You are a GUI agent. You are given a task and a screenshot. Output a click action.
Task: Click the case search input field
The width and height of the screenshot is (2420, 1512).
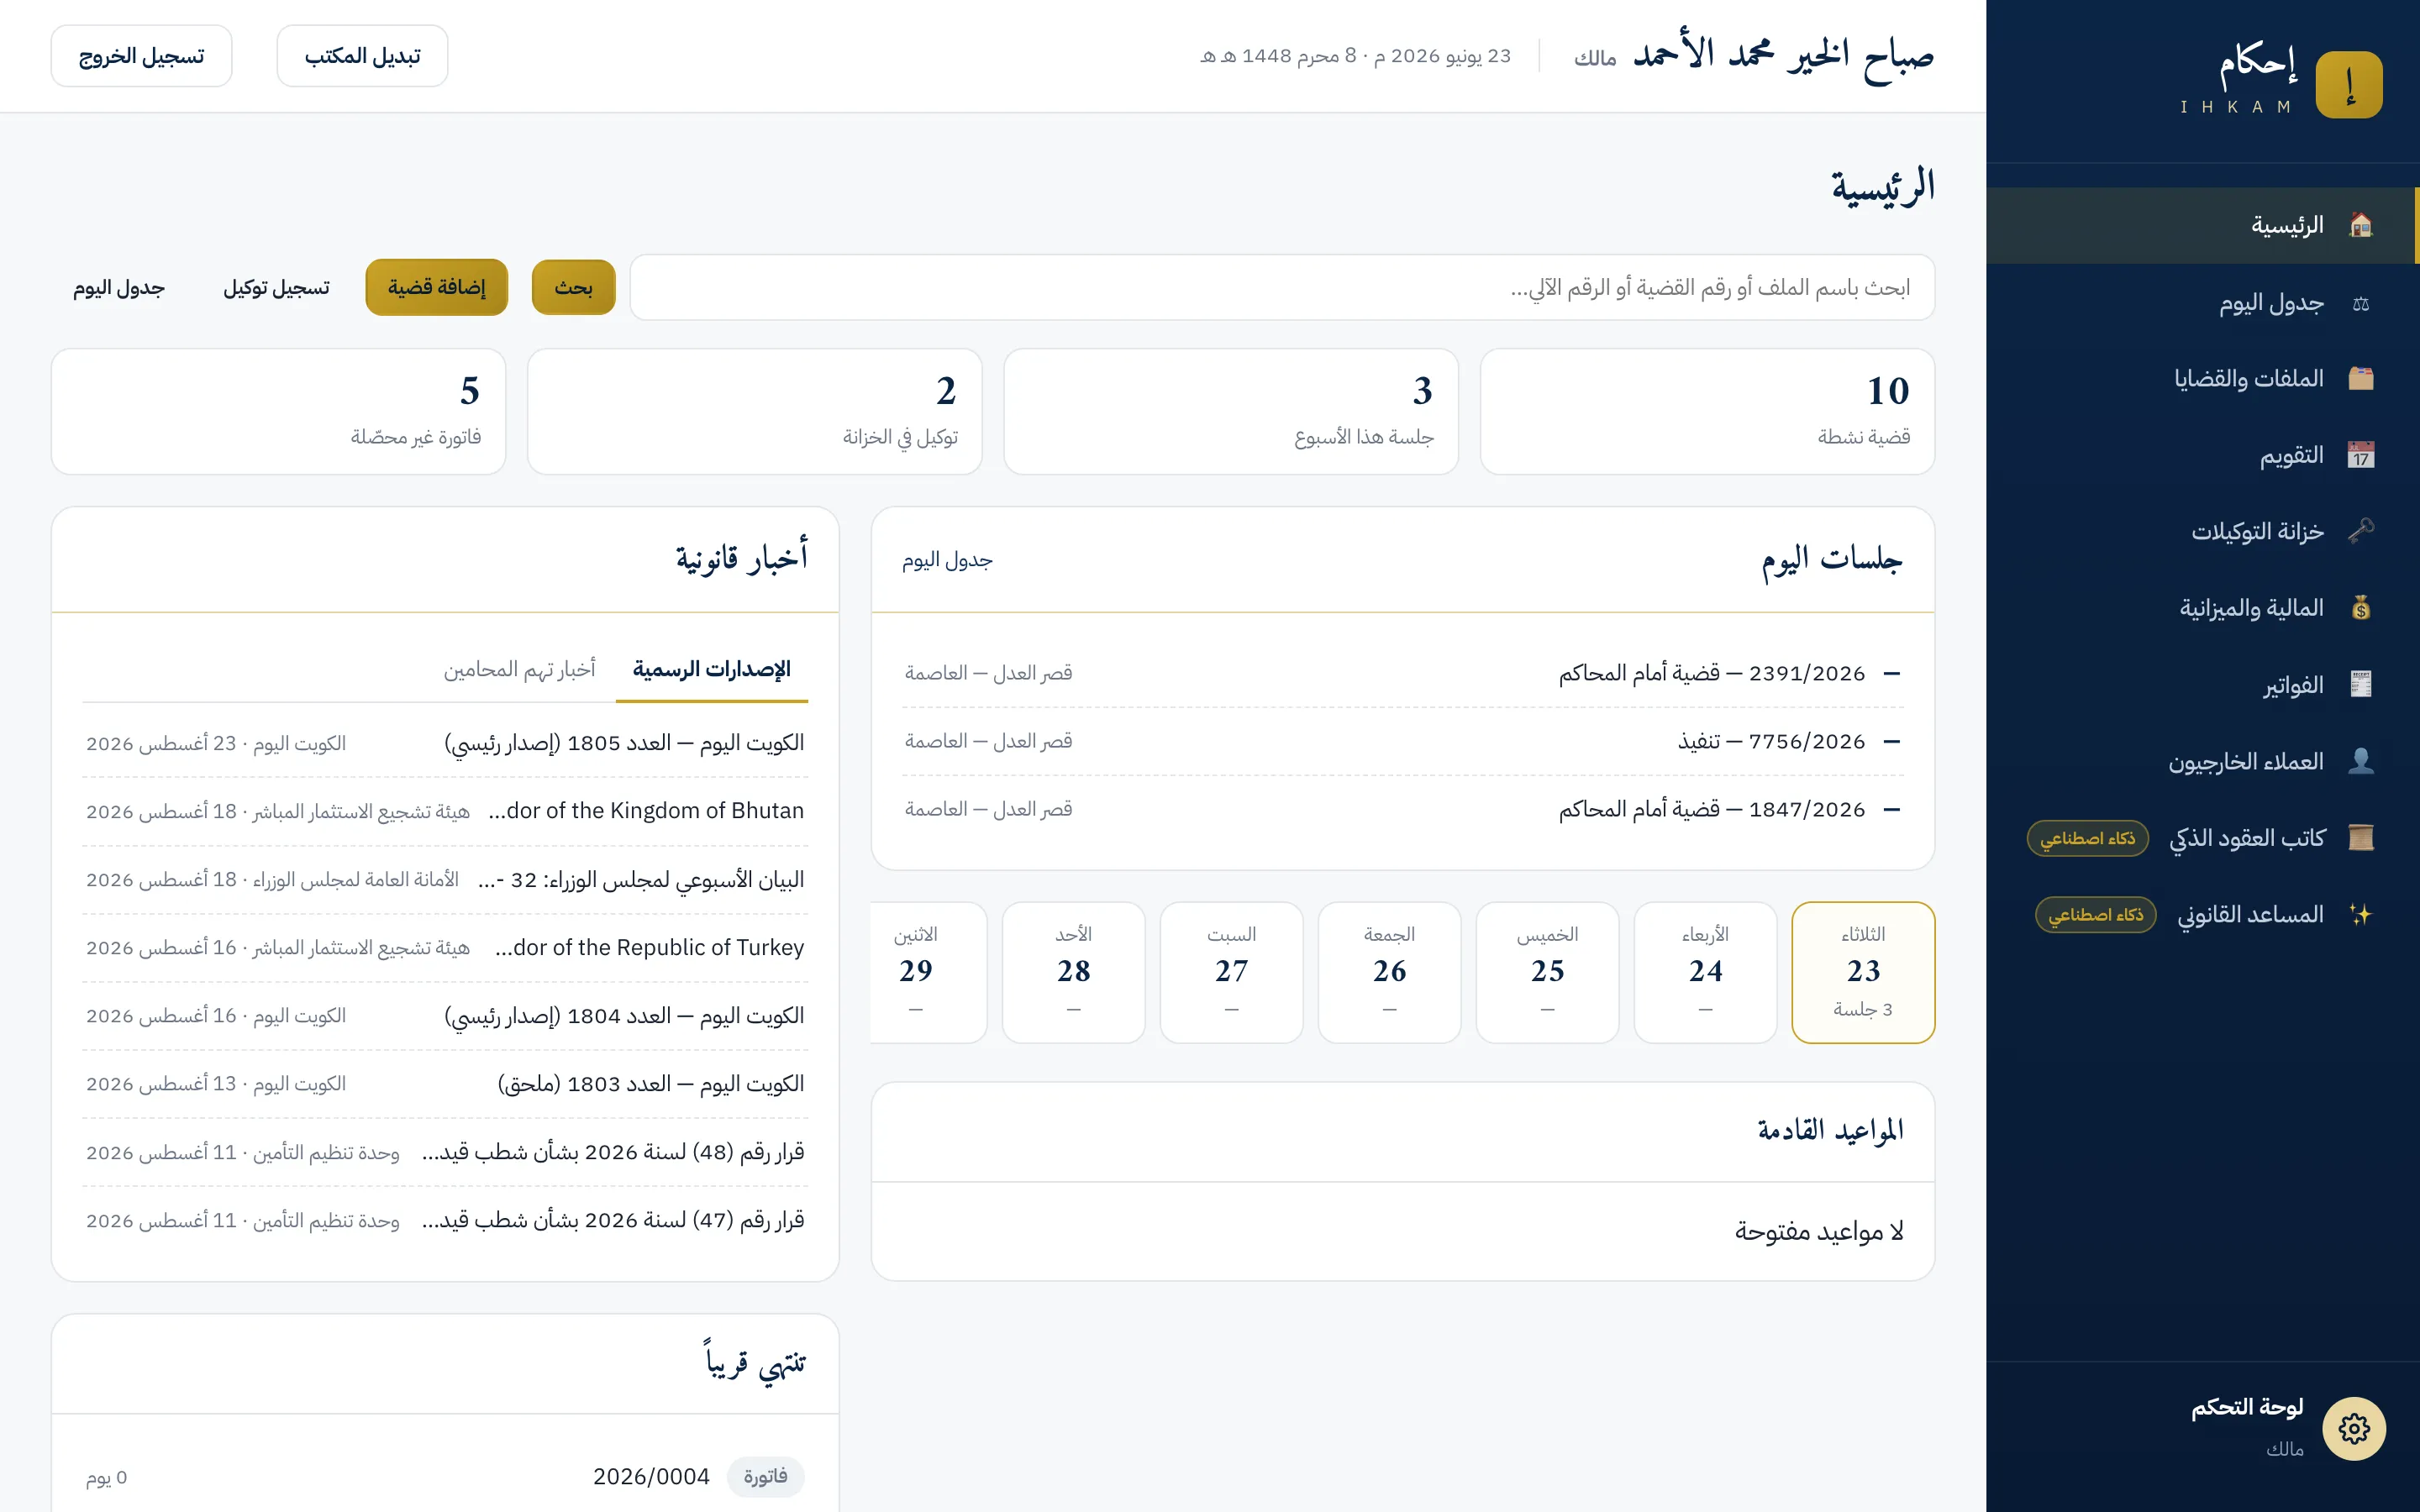point(1282,288)
